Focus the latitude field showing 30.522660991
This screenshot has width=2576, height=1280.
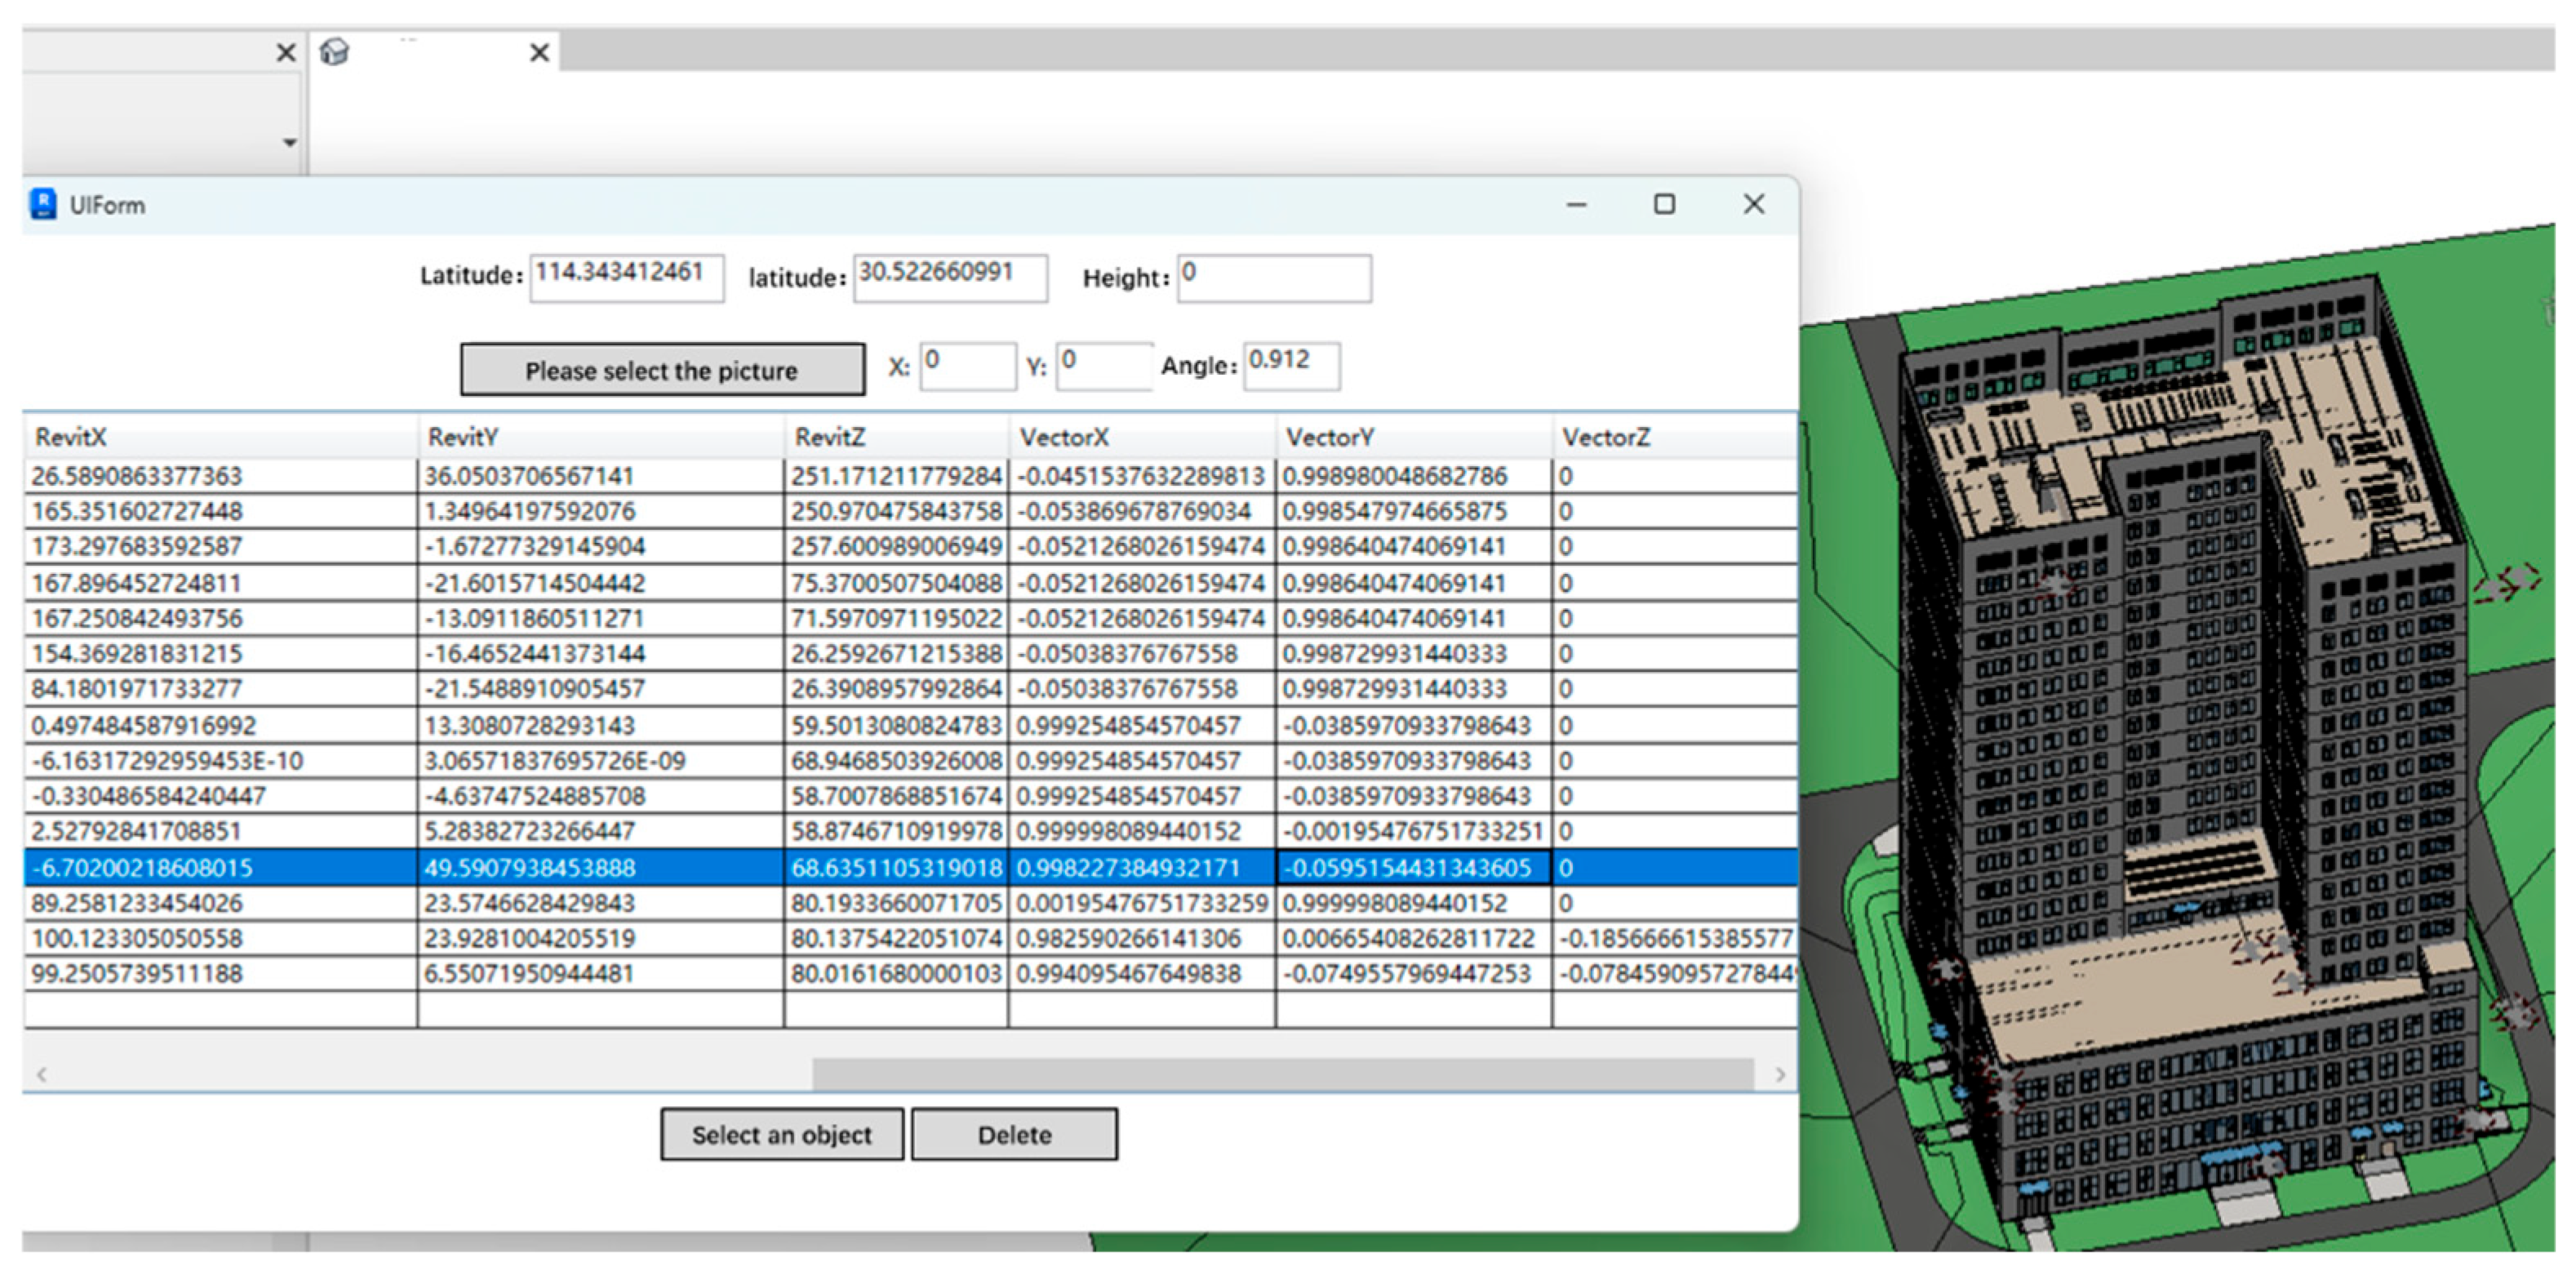coord(949,277)
